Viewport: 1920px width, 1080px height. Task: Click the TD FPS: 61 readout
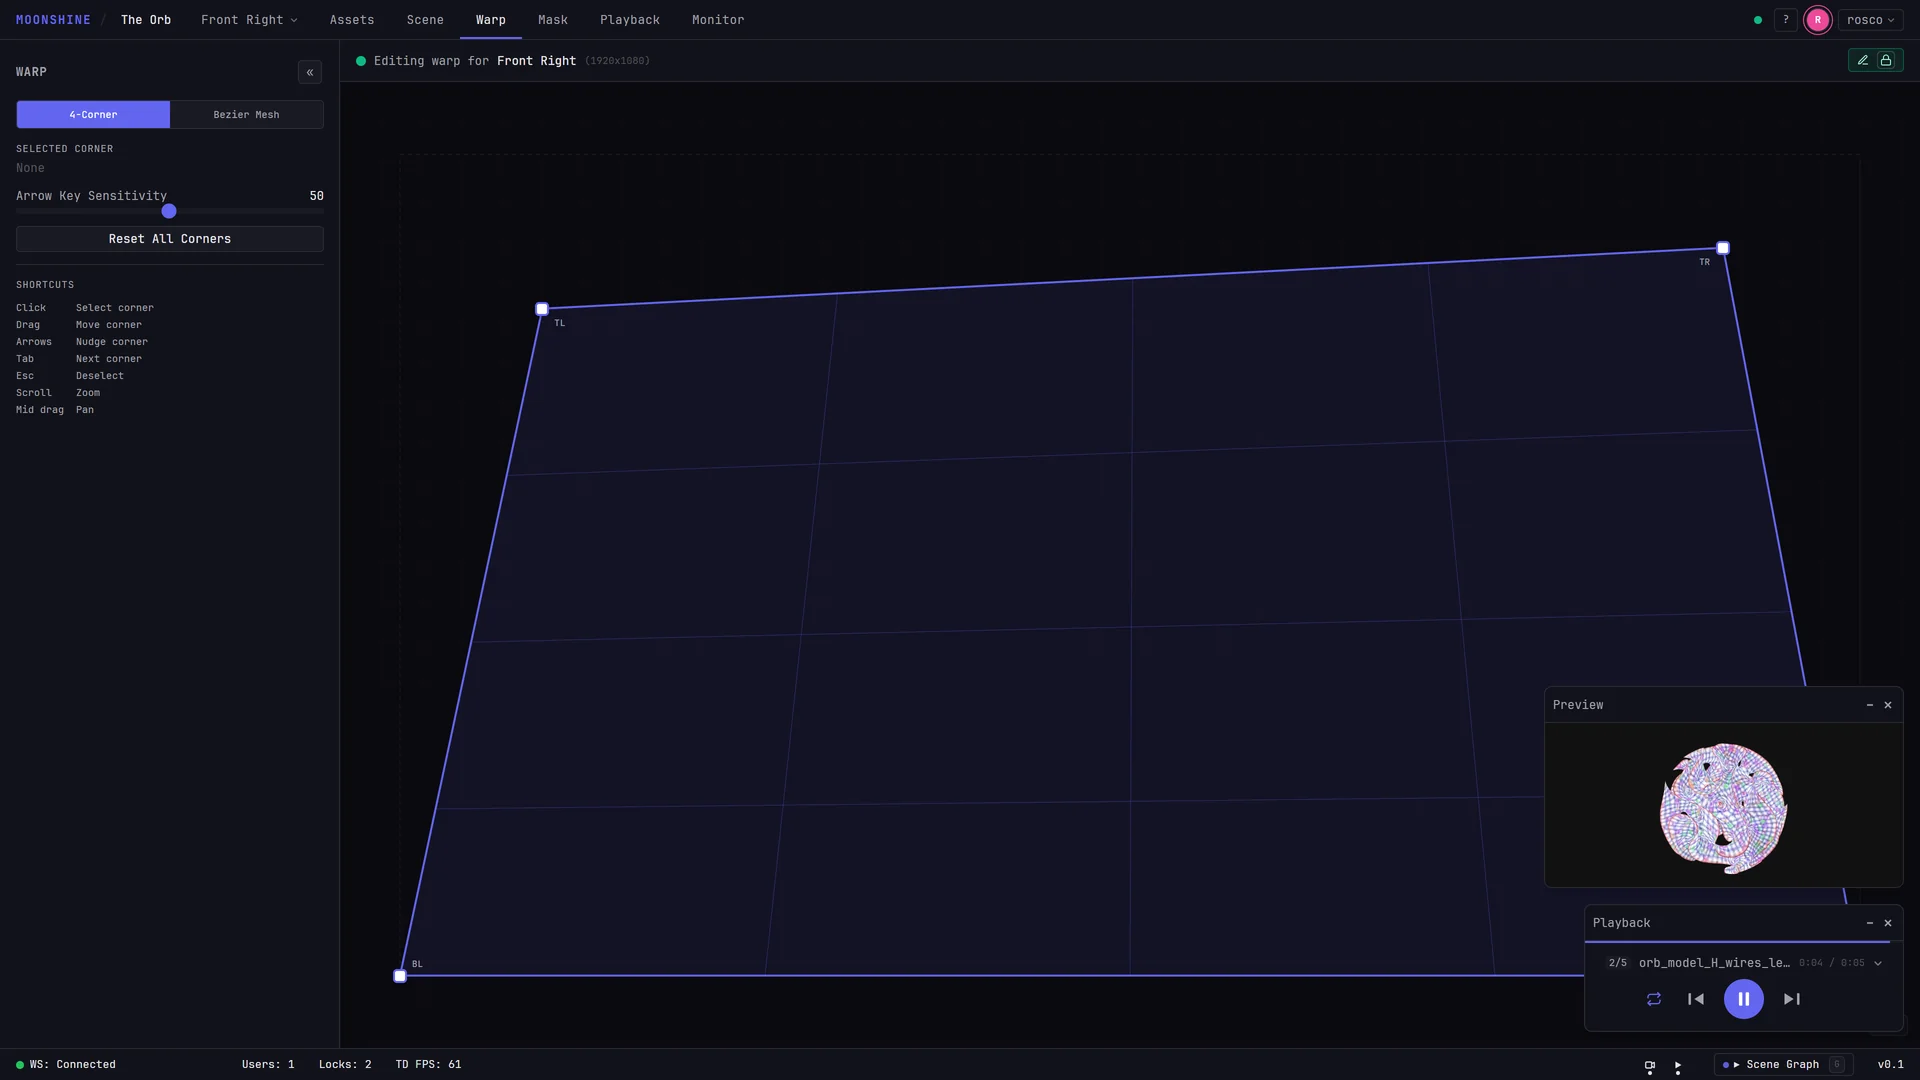point(428,1065)
